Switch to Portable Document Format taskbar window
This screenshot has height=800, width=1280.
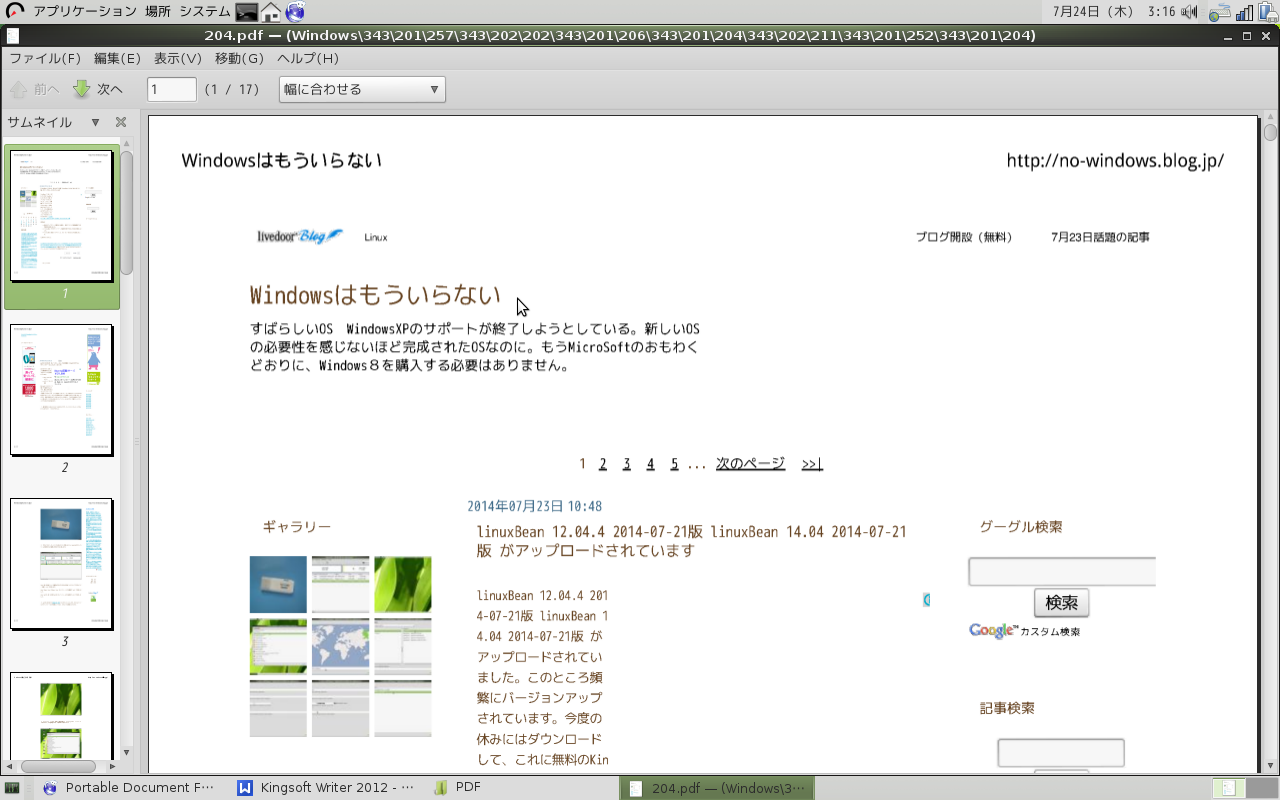pyautogui.click(x=128, y=788)
